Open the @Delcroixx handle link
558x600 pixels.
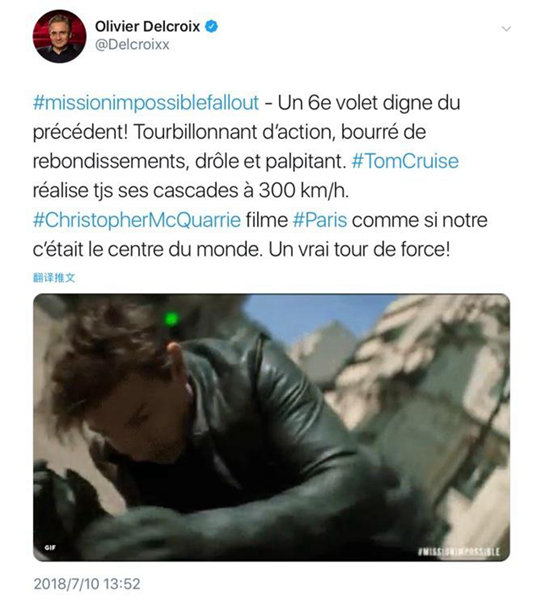(x=132, y=45)
